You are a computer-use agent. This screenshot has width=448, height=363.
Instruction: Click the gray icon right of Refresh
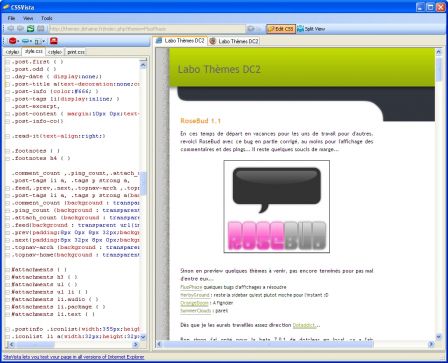pyautogui.click(x=41, y=29)
